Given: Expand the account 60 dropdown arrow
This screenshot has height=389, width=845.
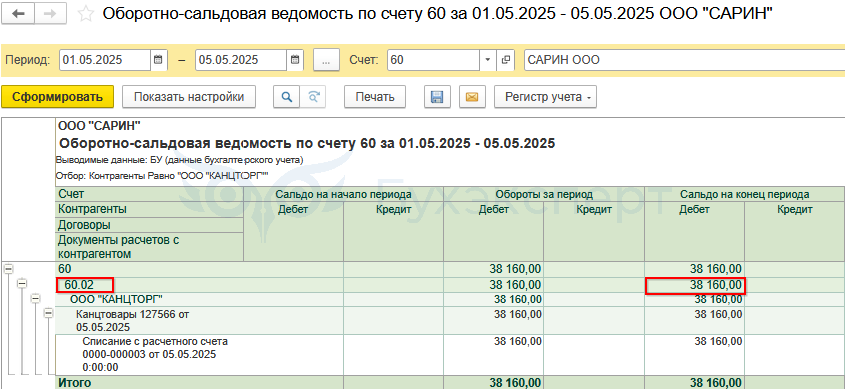Looking at the screenshot, I should 487,60.
